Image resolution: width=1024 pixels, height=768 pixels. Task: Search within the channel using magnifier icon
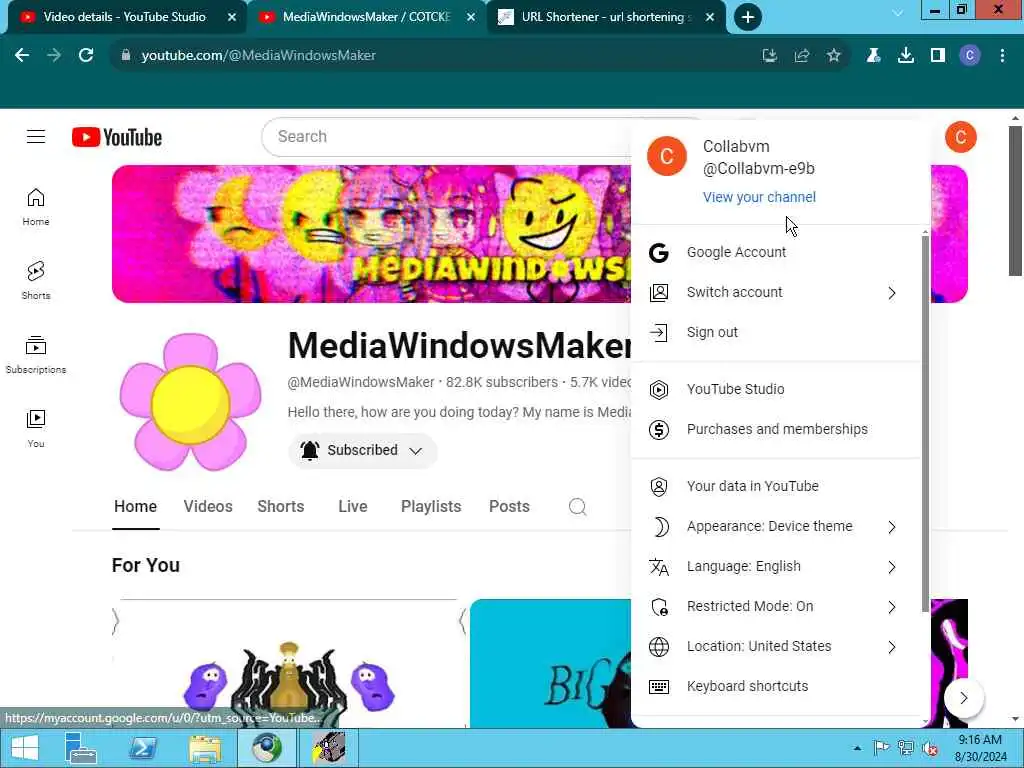[577, 507]
